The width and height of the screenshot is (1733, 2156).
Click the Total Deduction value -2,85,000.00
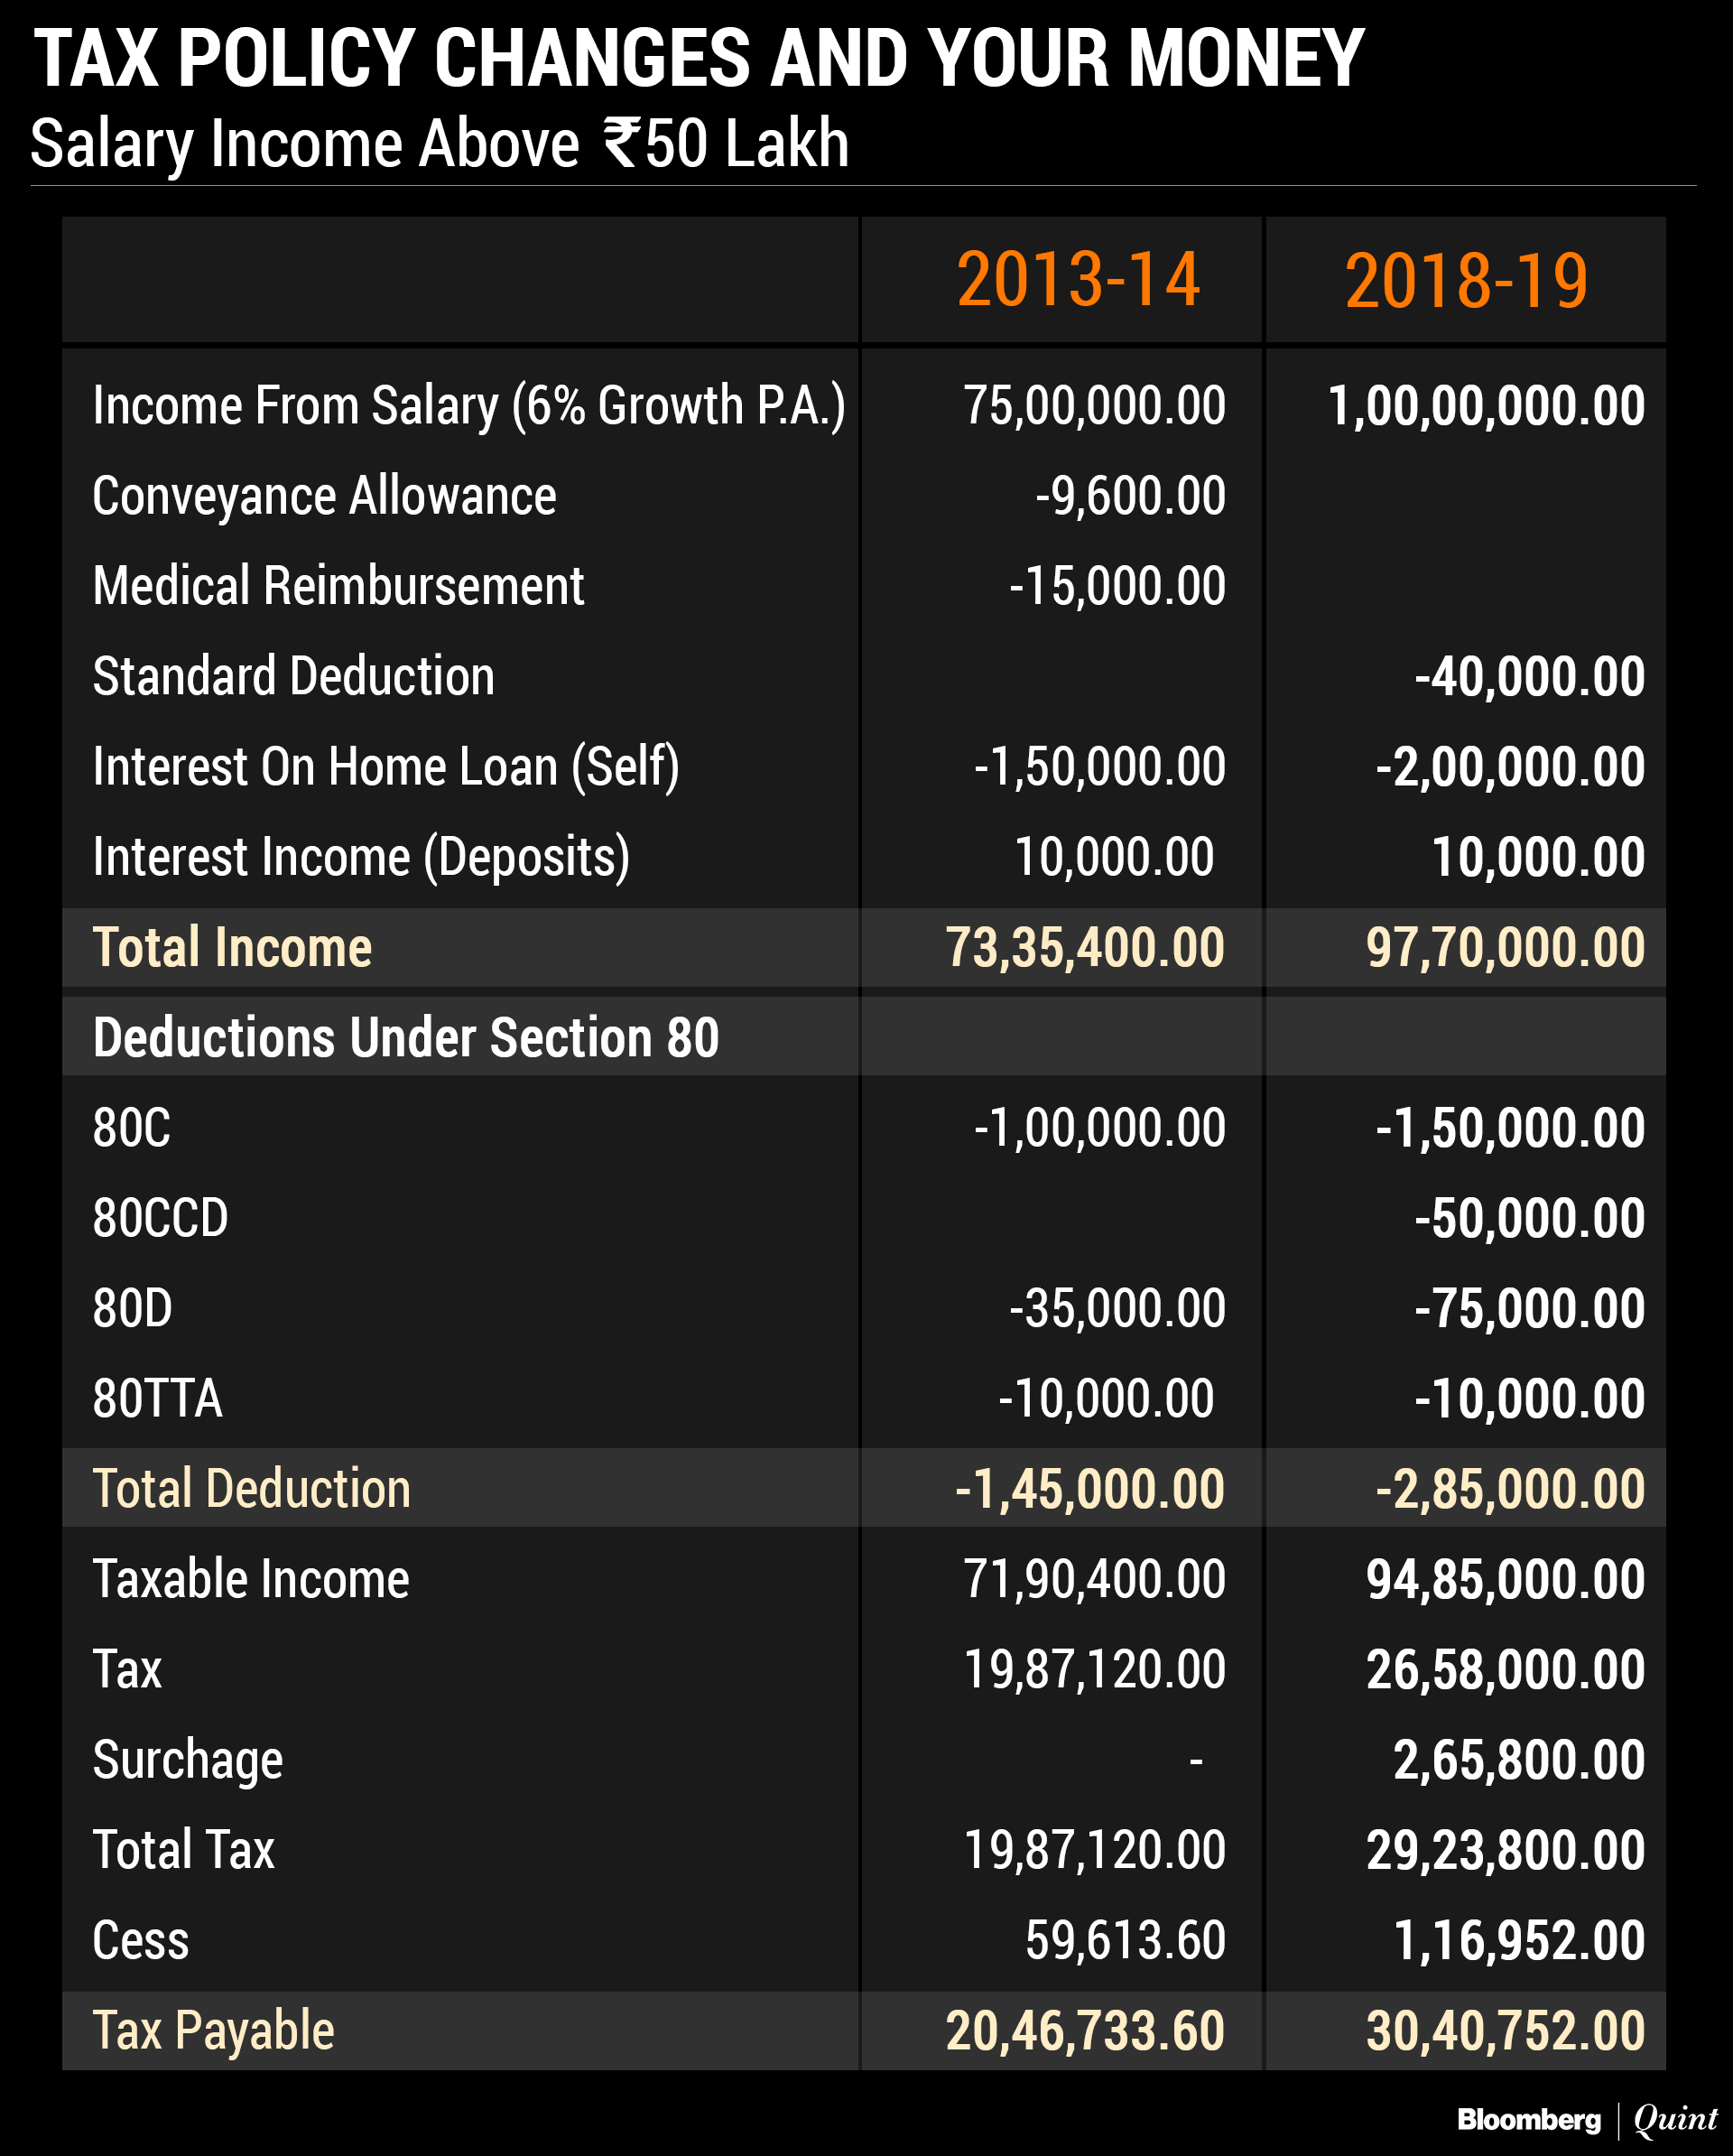[x=1510, y=1489]
